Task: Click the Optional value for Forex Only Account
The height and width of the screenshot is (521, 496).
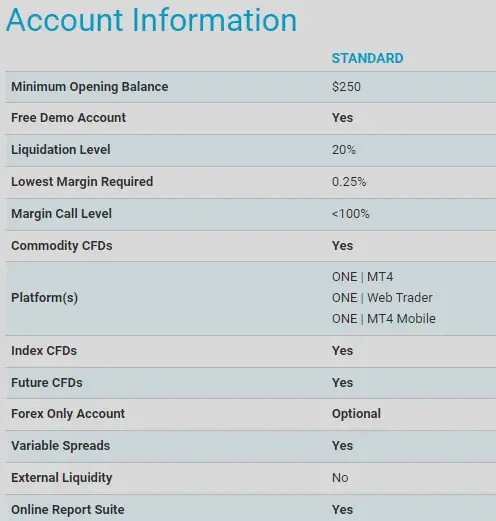Action: pyautogui.click(x=356, y=414)
